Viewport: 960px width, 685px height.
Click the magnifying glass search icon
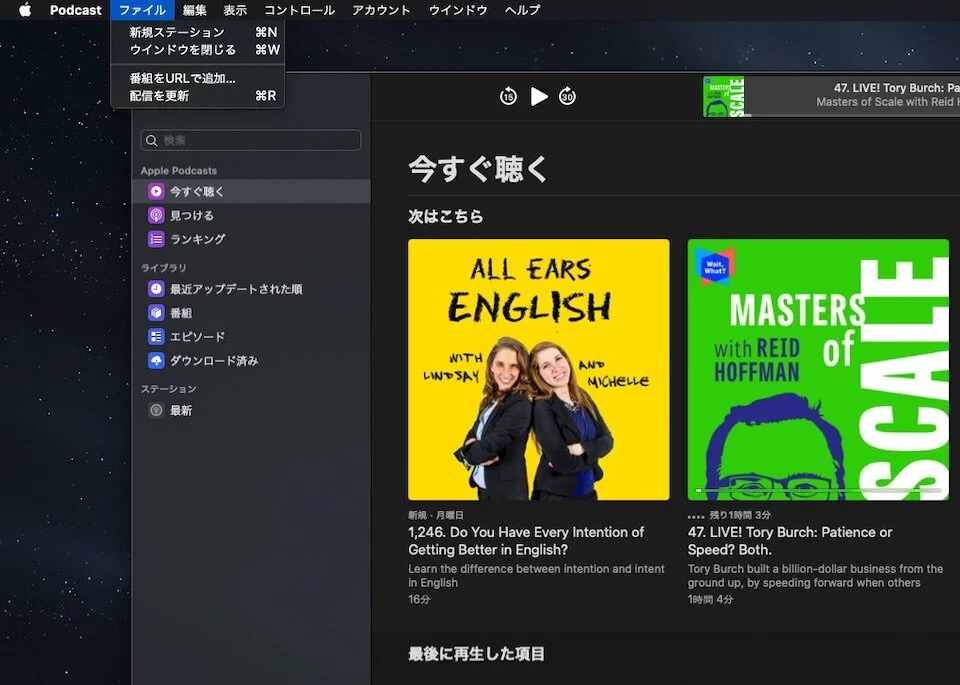click(x=152, y=140)
